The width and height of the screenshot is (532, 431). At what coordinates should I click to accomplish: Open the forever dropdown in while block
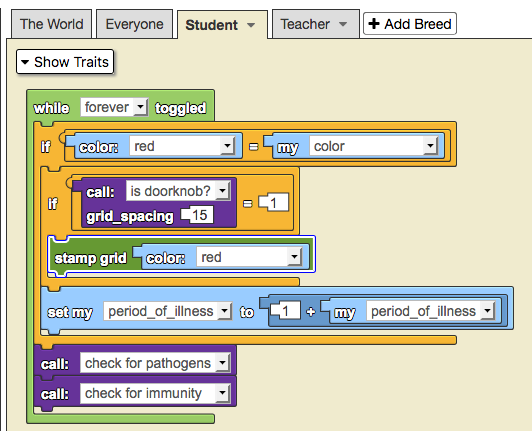[x=114, y=108]
